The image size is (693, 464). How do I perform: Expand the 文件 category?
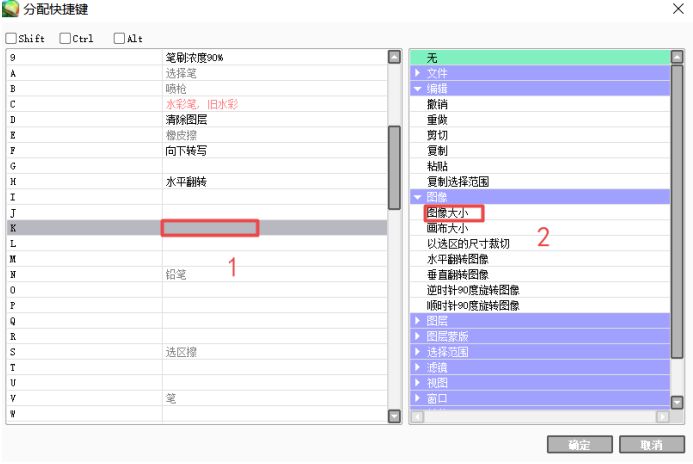click(419, 73)
